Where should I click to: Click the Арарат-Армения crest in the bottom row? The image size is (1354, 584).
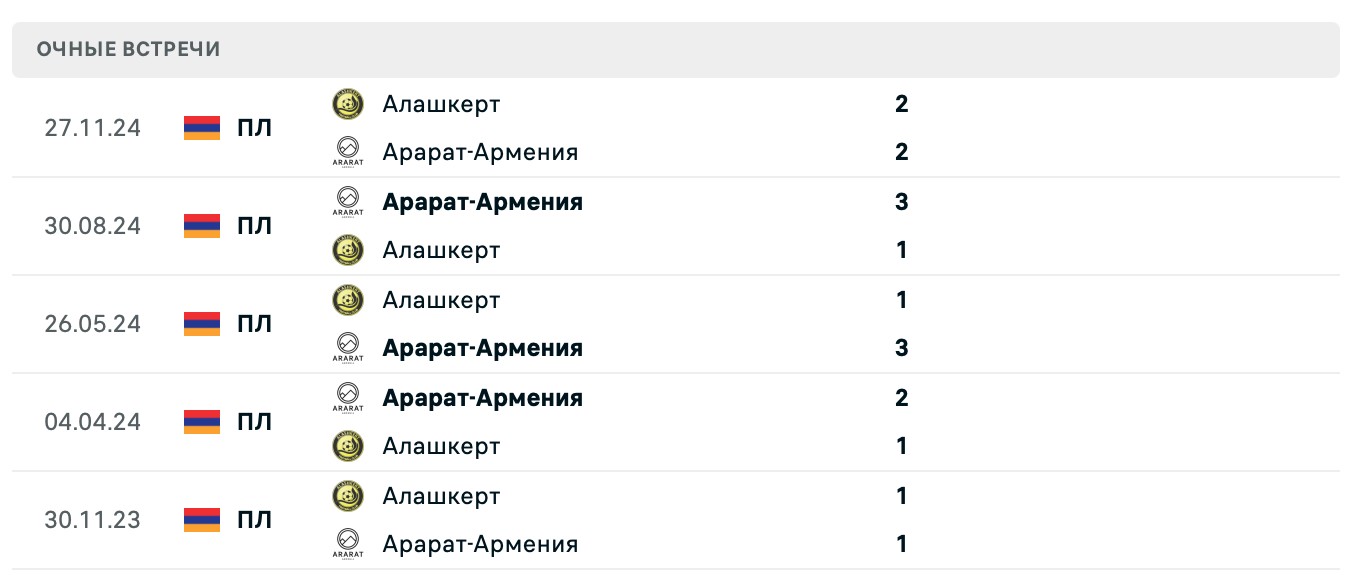[x=347, y=544]
